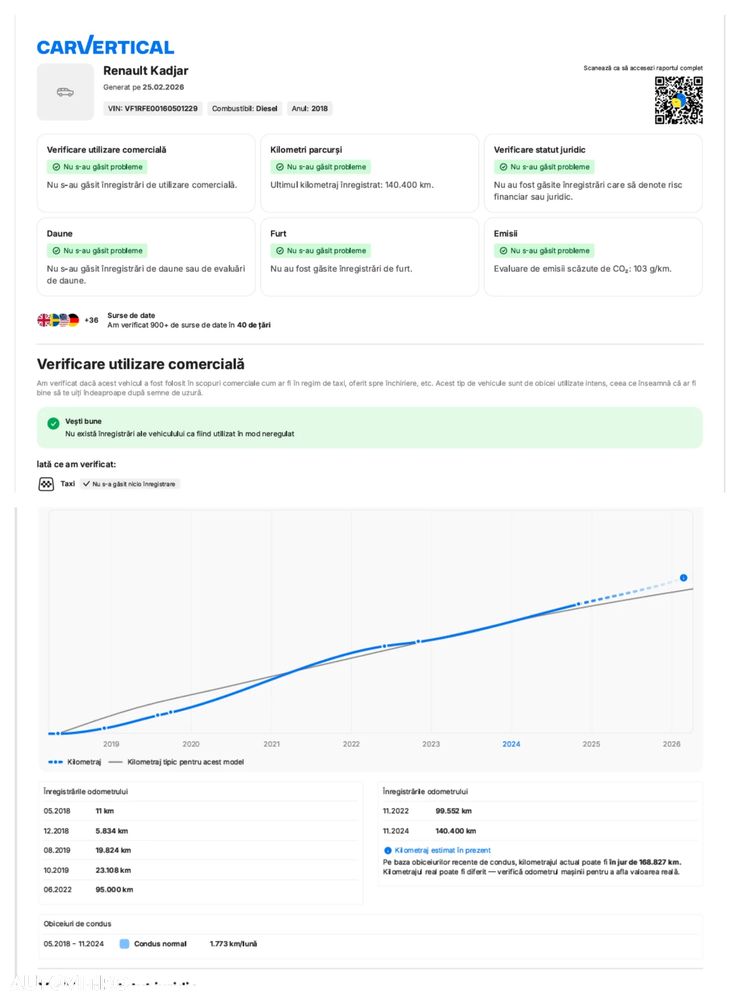
Task: Open the Verificare utilizare comercială summary card
Action: pyautogui.click(x=146, y=173)
